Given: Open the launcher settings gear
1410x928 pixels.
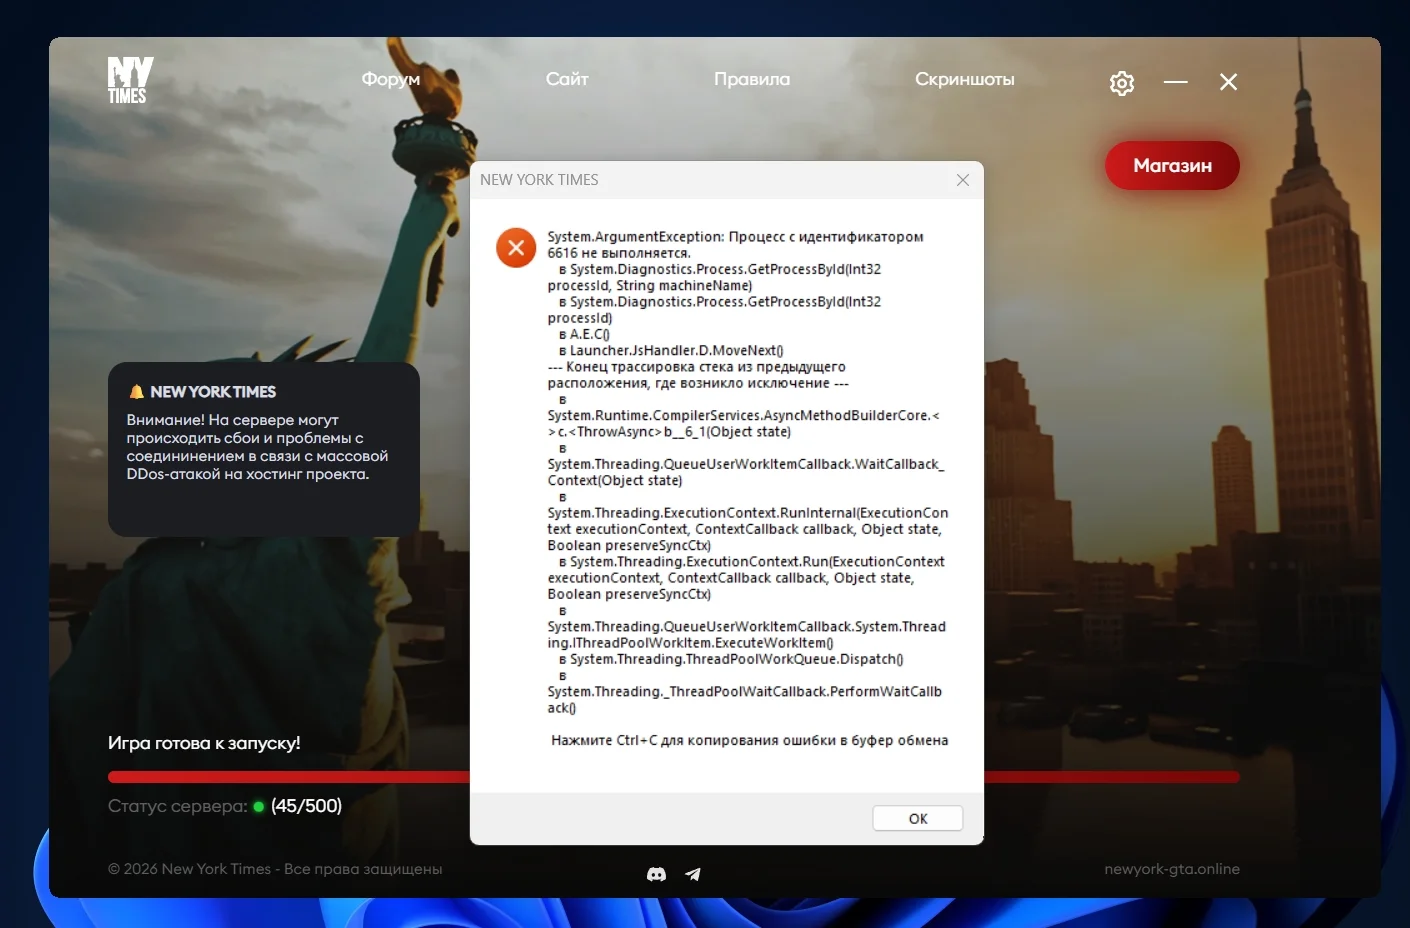Looking at the screenshot, I should [1122, 83].
